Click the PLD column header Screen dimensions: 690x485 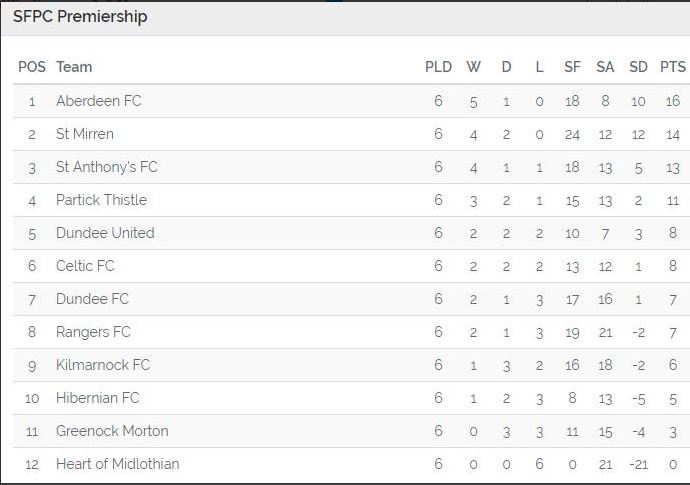[x=438, y=67]
